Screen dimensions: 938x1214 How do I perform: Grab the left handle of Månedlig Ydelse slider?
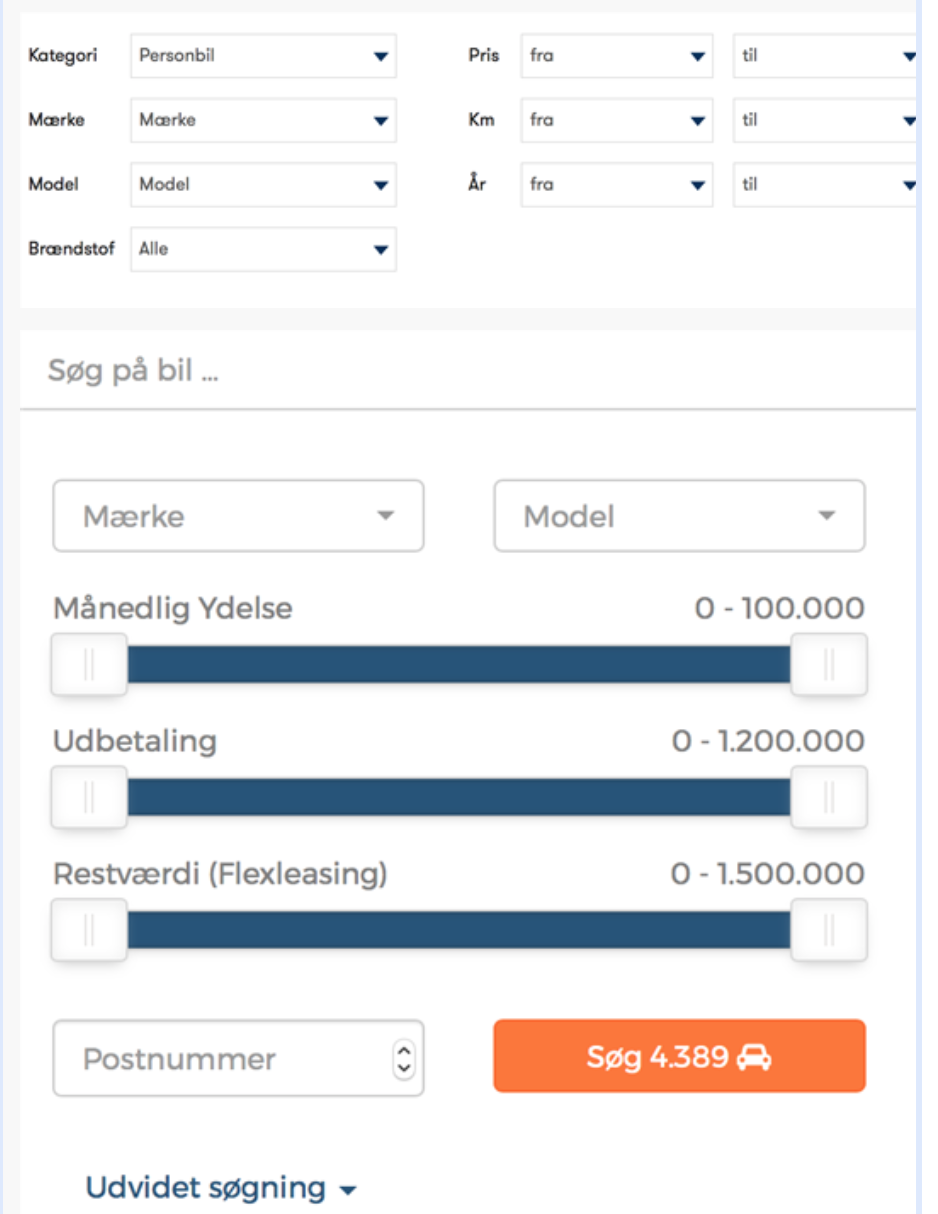[x=89, y=664]
